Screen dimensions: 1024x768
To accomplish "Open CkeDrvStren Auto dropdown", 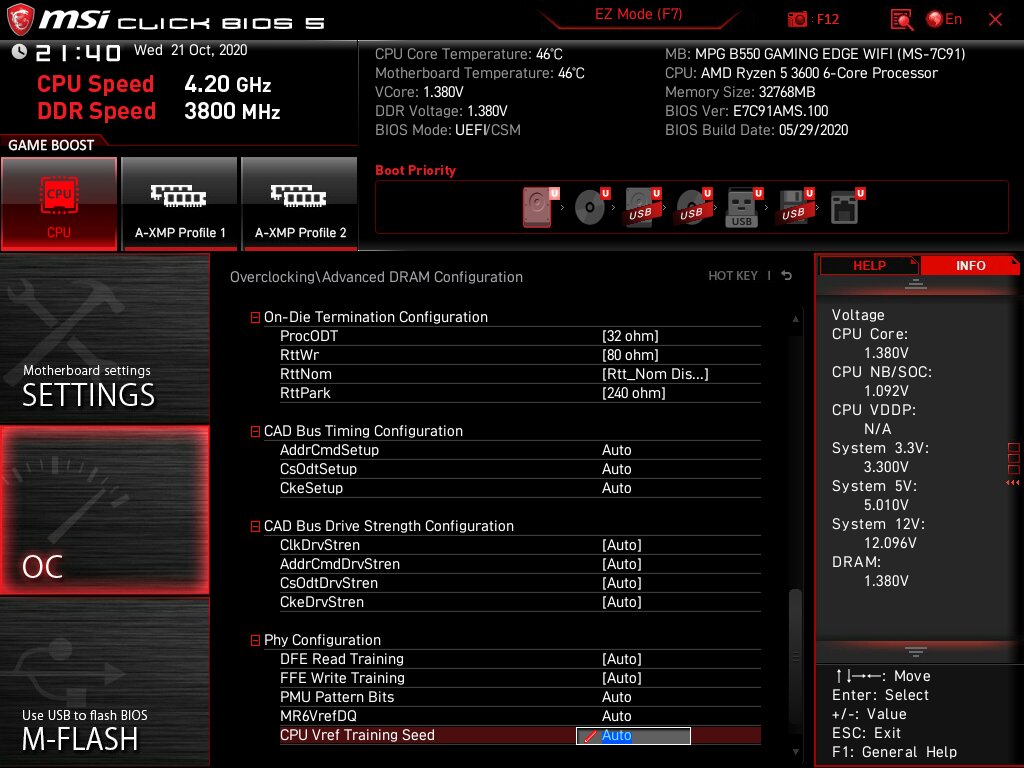I will [622, 602].
